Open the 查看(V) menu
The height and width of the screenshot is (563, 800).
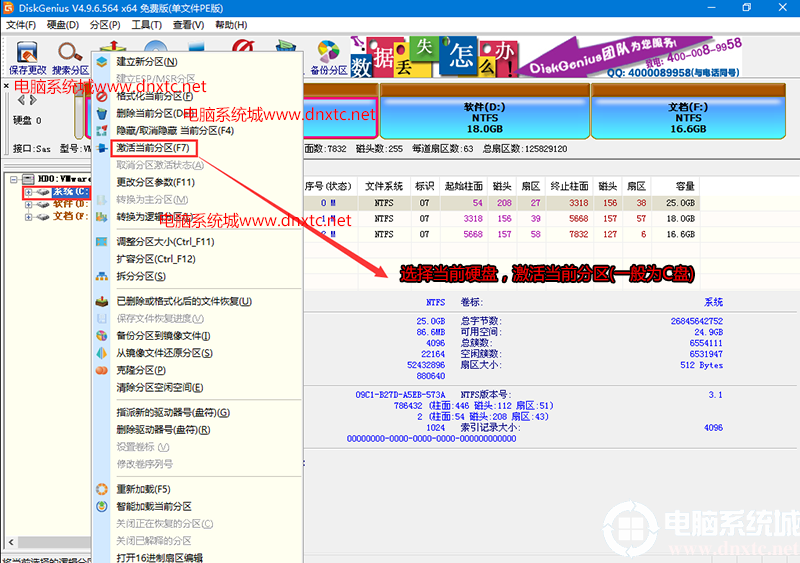tap(188, 25)
